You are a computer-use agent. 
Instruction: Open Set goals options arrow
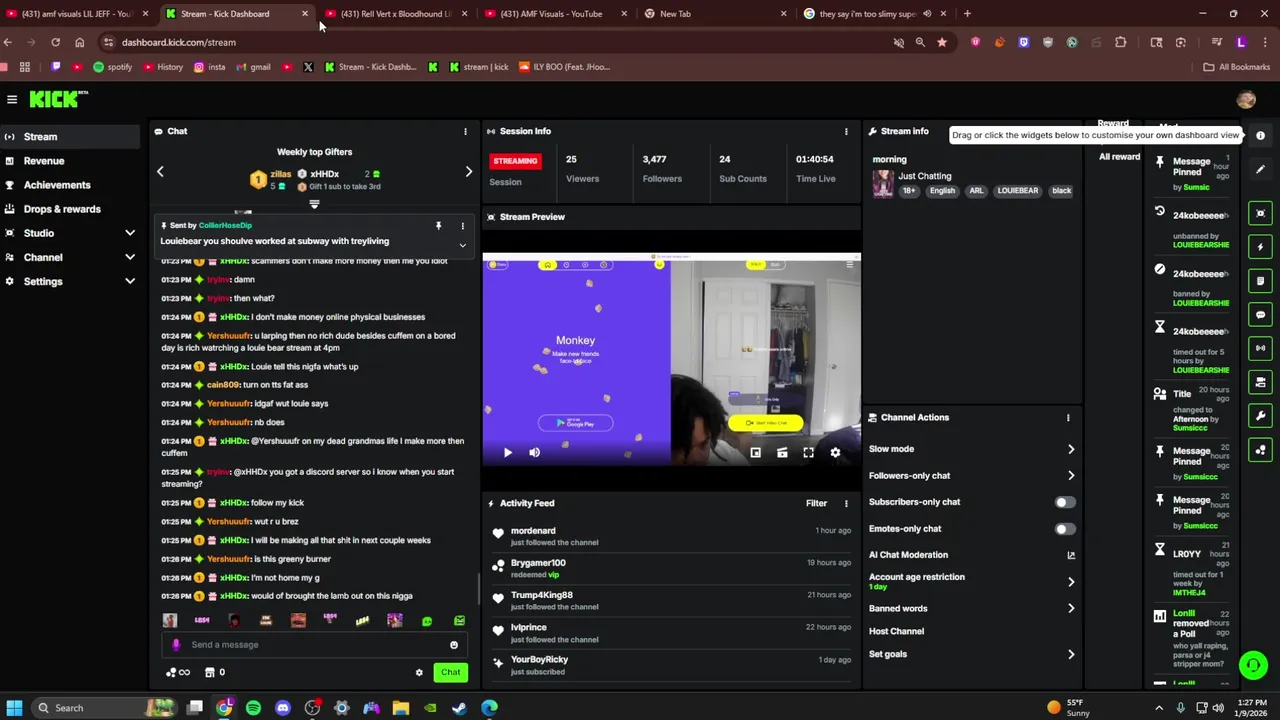tap(1071, 655)
